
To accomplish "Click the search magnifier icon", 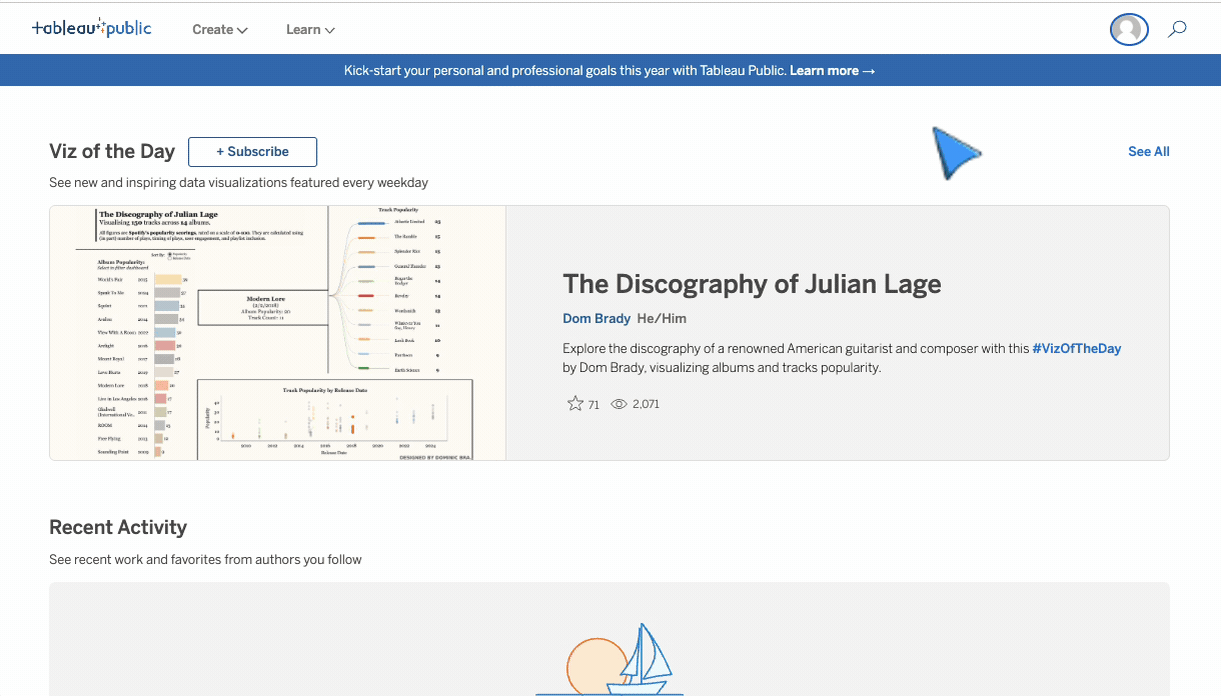I will coord(1178,29).
